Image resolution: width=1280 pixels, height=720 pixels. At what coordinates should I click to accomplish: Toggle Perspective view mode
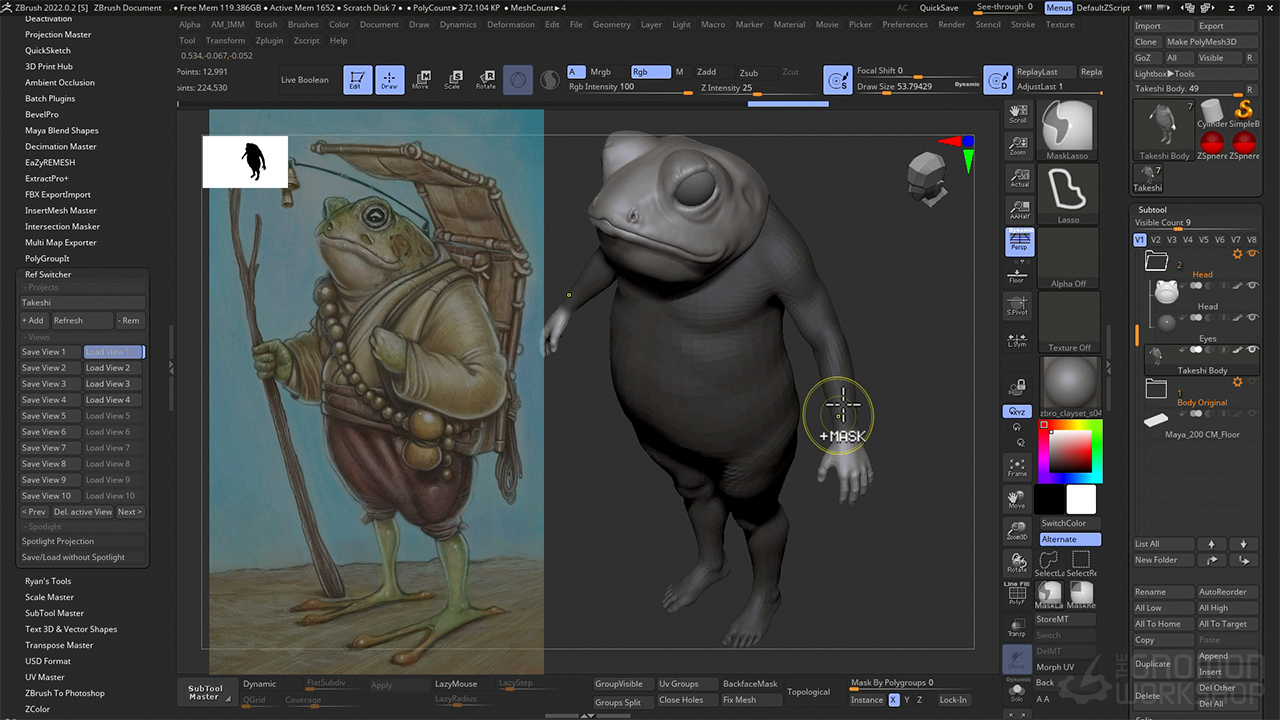click(x=1017, y=241)
